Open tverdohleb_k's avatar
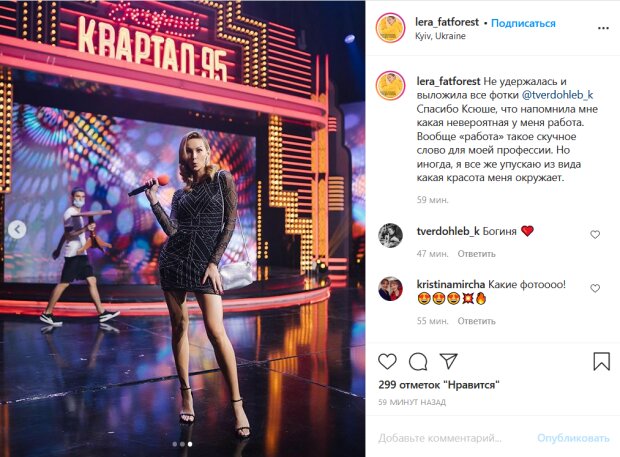 (390, 235)
